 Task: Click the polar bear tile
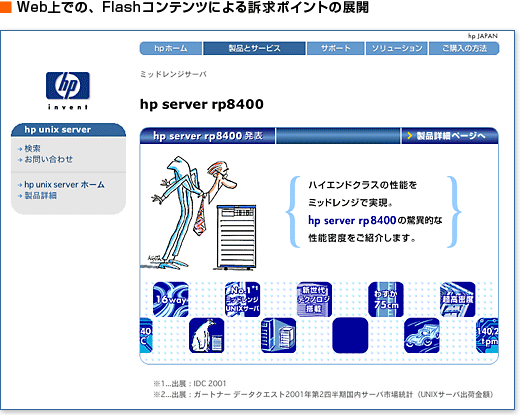click(x=206, y=335)
